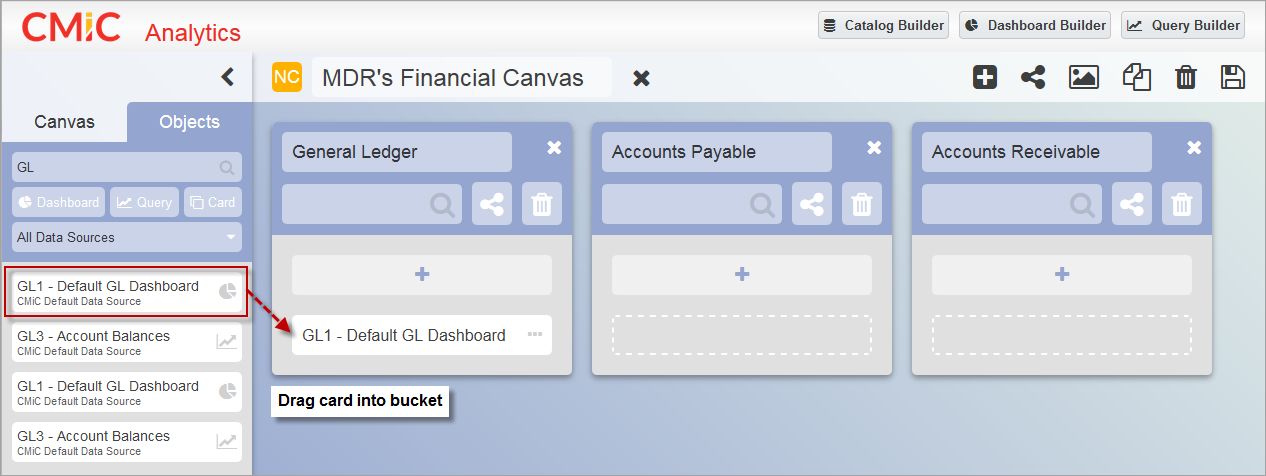Add a new bucket with plus icon

pos(985,77)
